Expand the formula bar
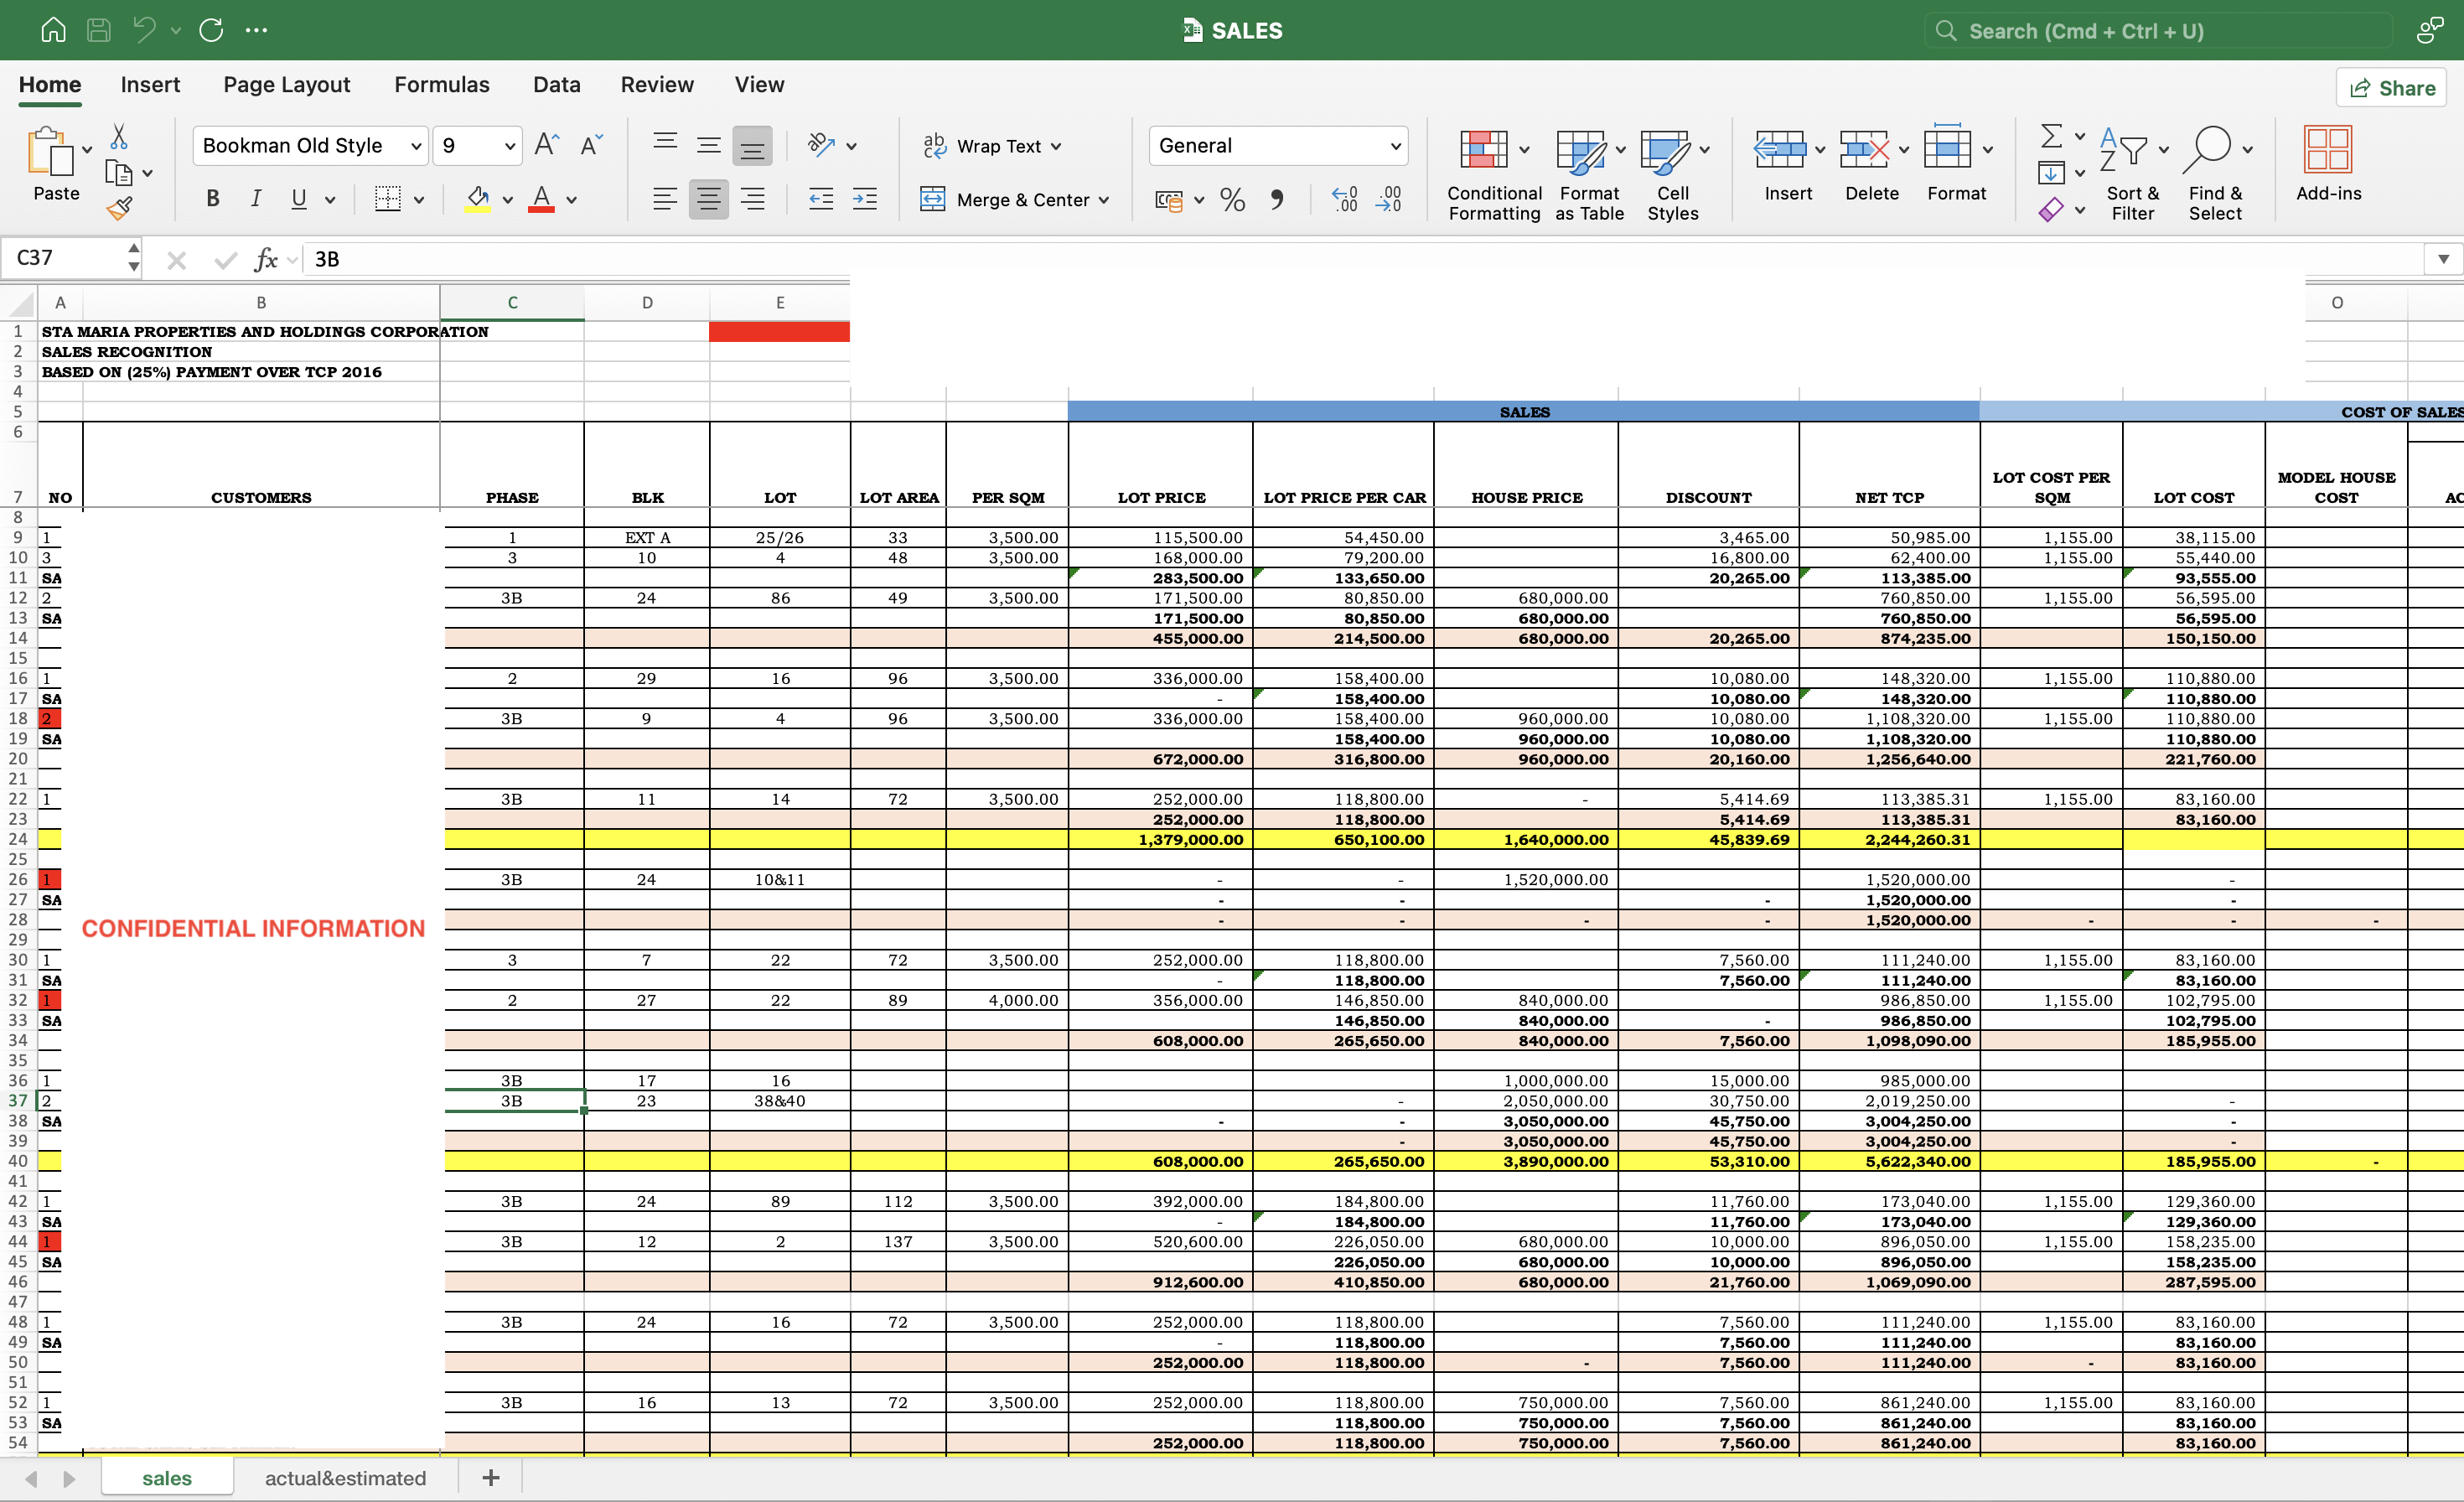2464x1502 pixels. tap(2442, 259)
